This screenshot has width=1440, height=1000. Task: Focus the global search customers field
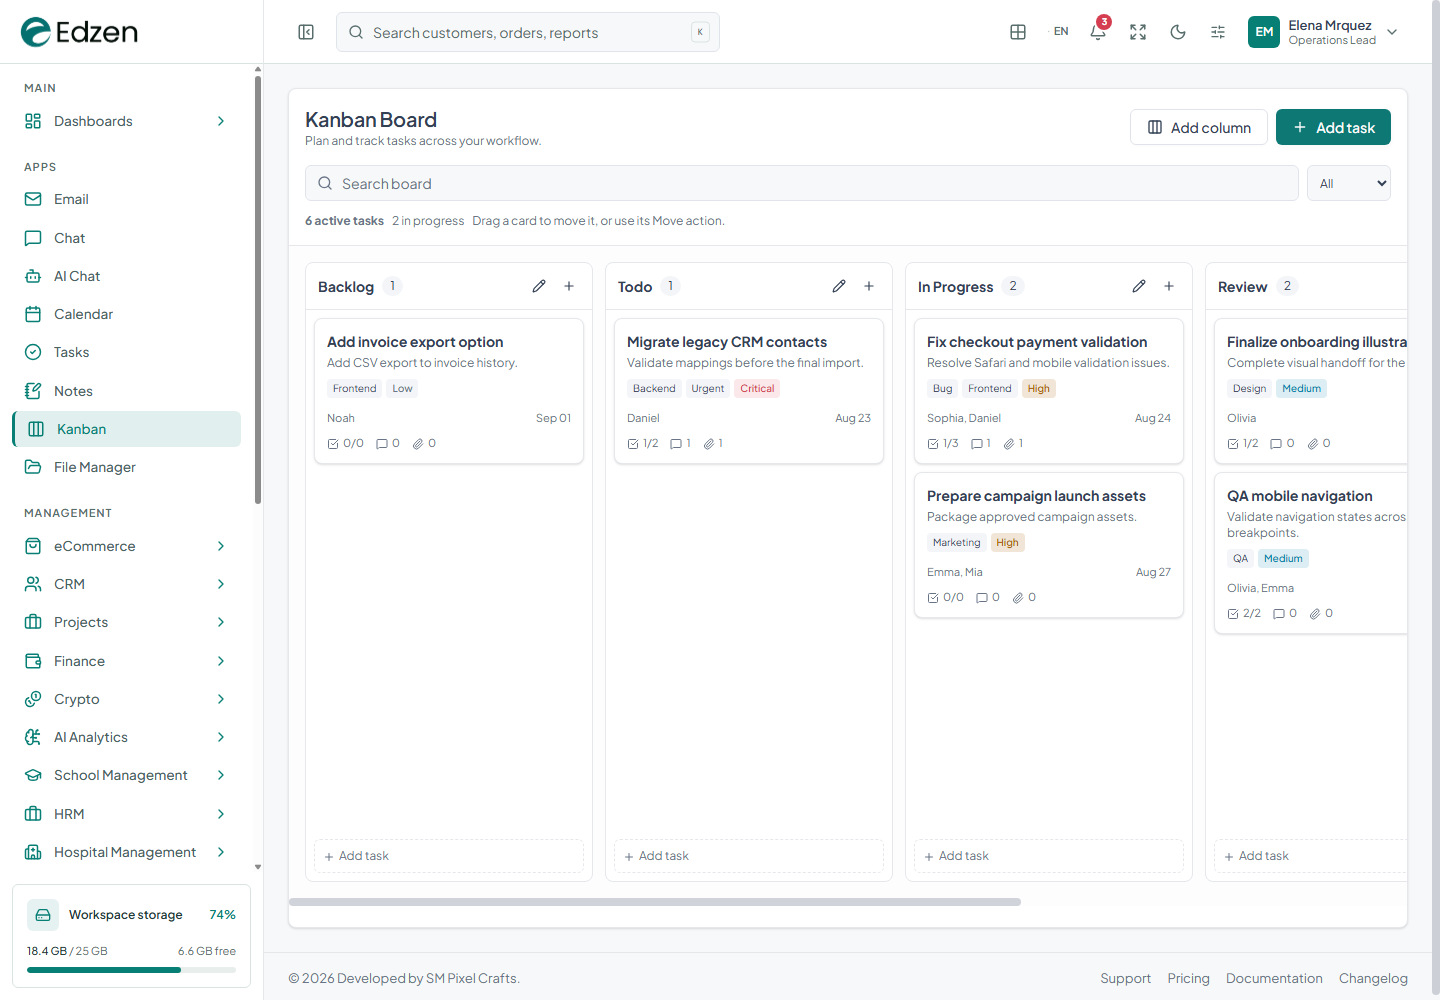coord(528,32)
